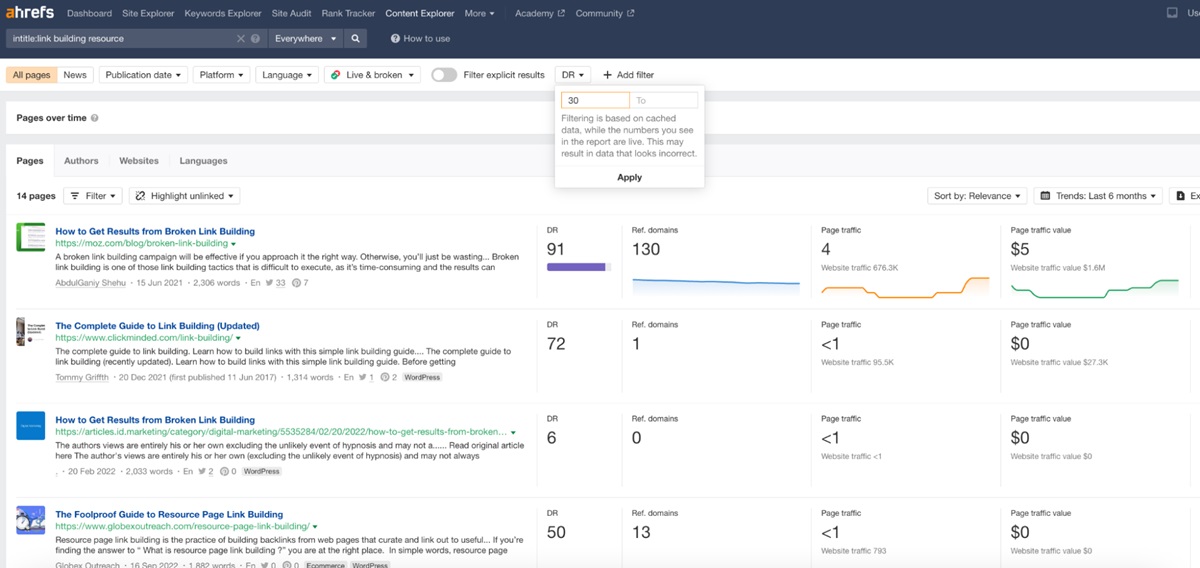Open Site Audit in top navigation

(x=291, y=13)
